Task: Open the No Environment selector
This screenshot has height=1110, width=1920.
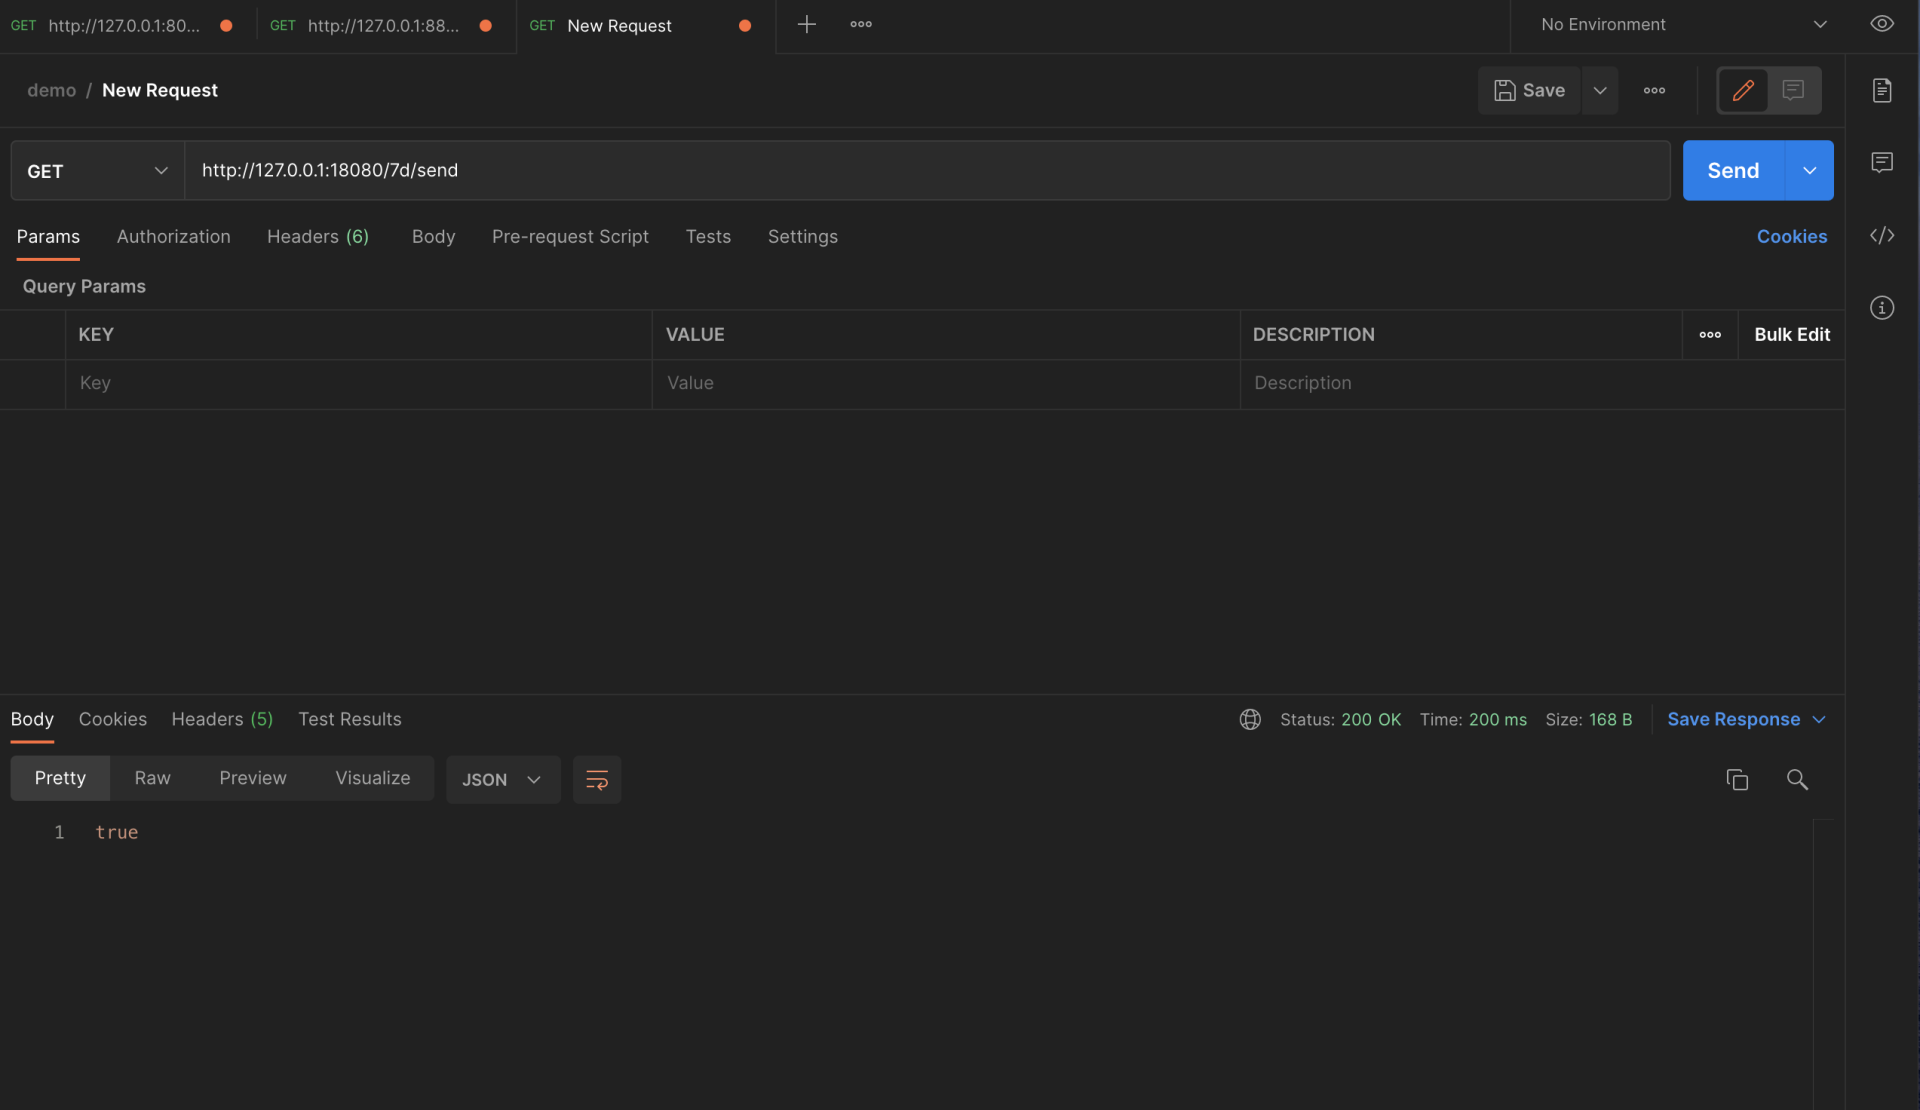Action: pyautogui.click(x=1684, y=25)
